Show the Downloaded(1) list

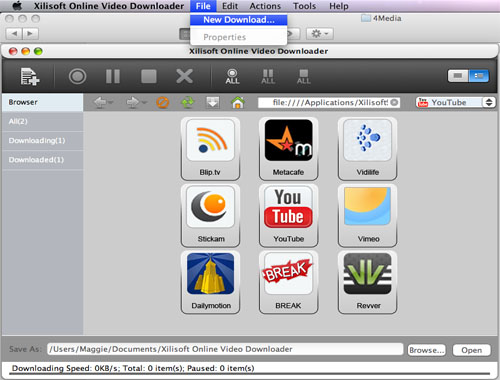(x=42, y=160)
